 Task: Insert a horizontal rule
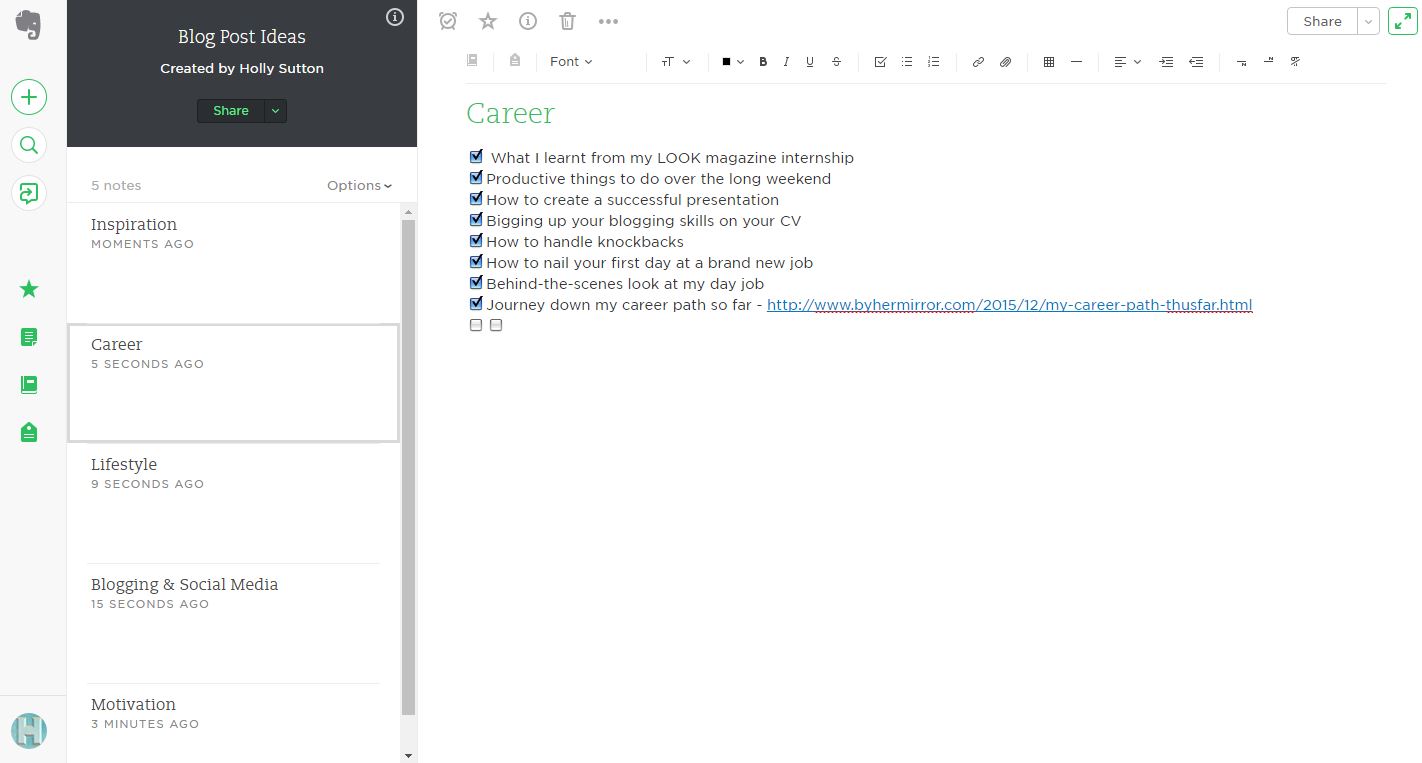1076,62
